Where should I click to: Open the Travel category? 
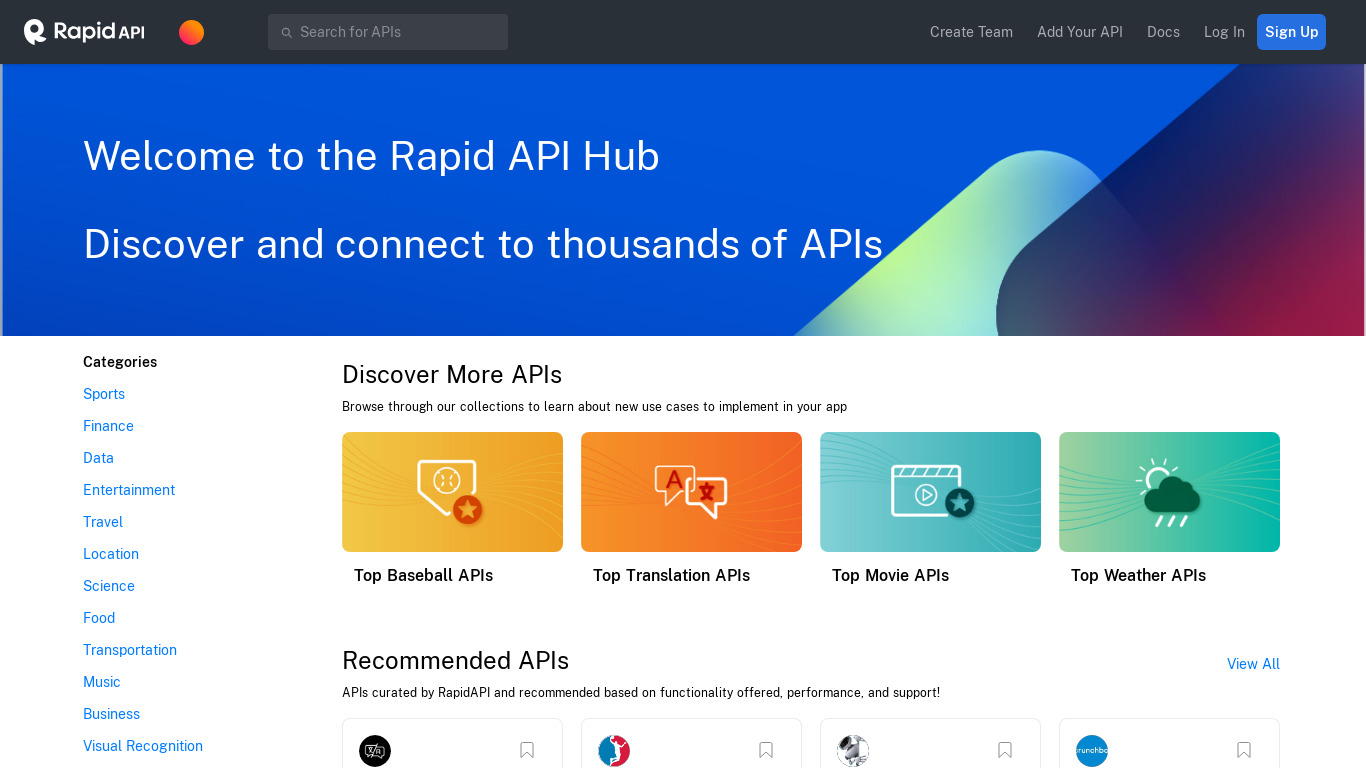[103, 522]
